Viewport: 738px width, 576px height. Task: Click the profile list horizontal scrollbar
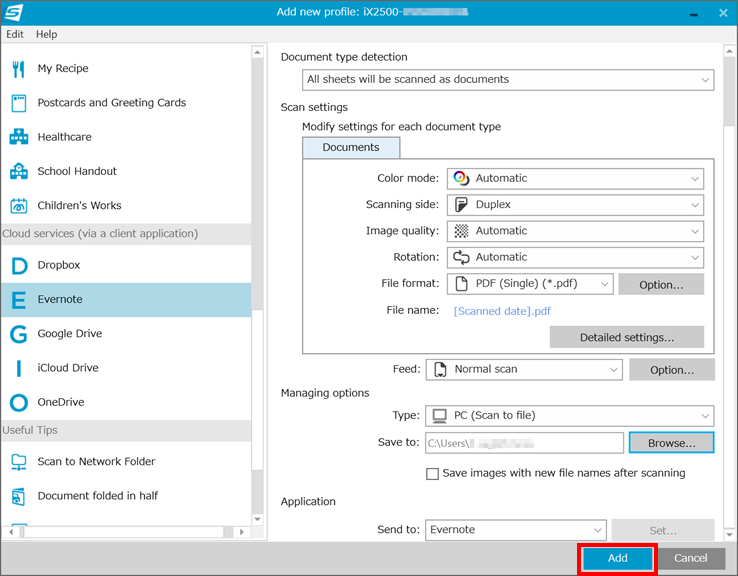pos(123,532)
